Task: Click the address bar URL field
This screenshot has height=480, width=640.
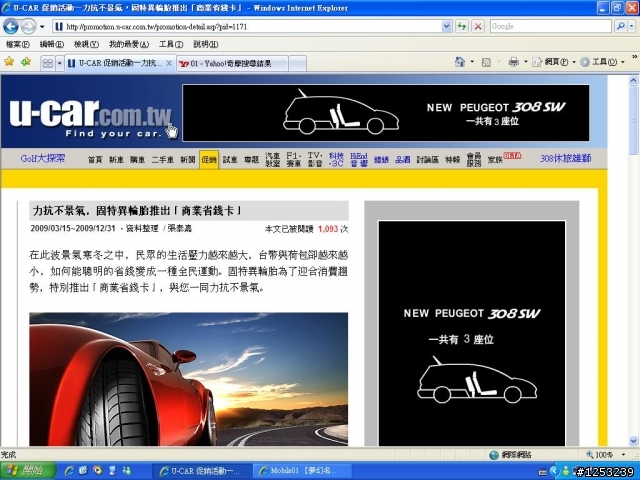Action: 247,27
